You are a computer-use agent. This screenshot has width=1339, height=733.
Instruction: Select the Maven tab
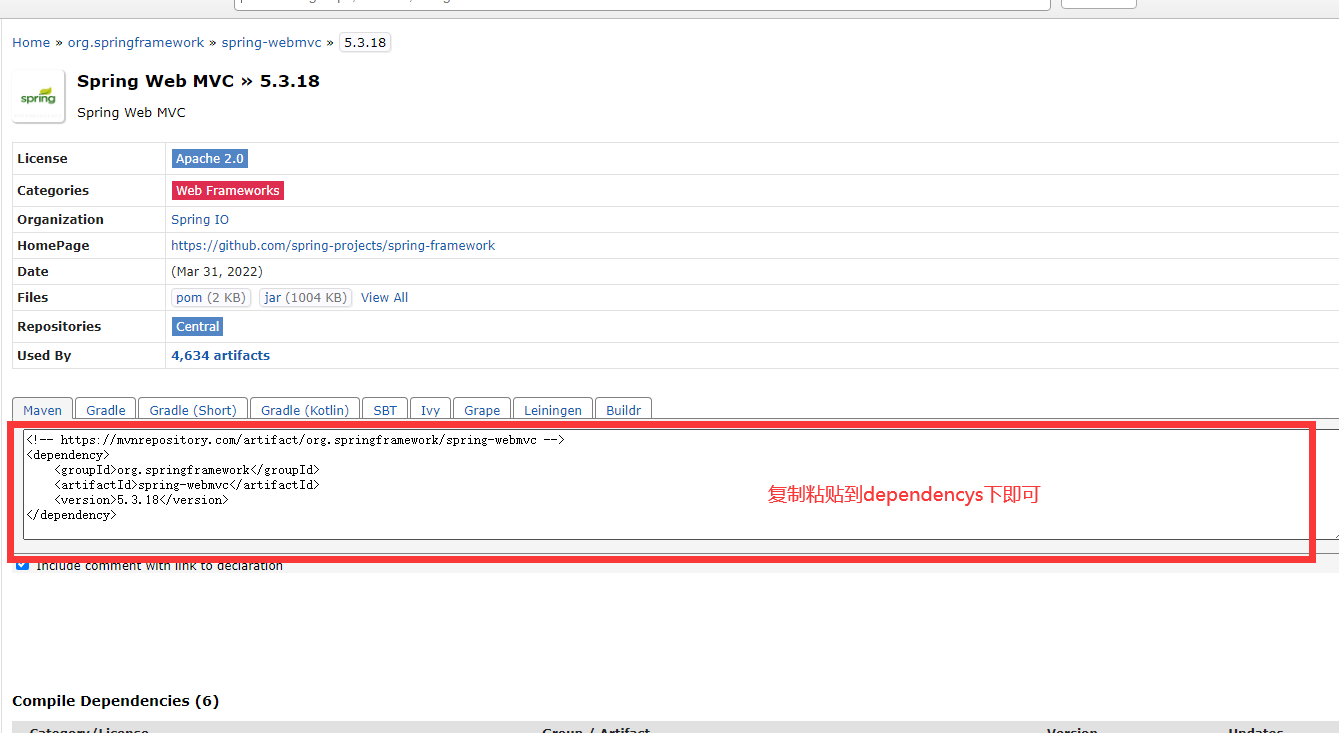point(43,410)
